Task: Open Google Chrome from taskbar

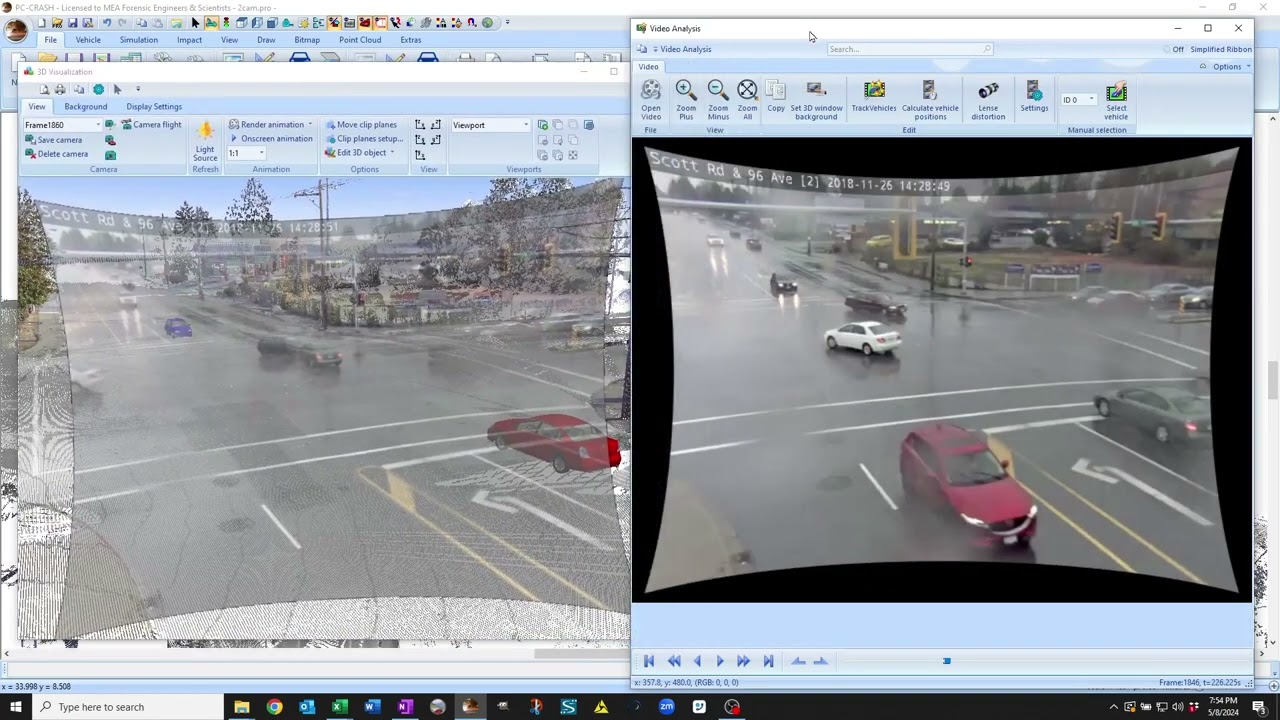Action: (x=274, y=707)
